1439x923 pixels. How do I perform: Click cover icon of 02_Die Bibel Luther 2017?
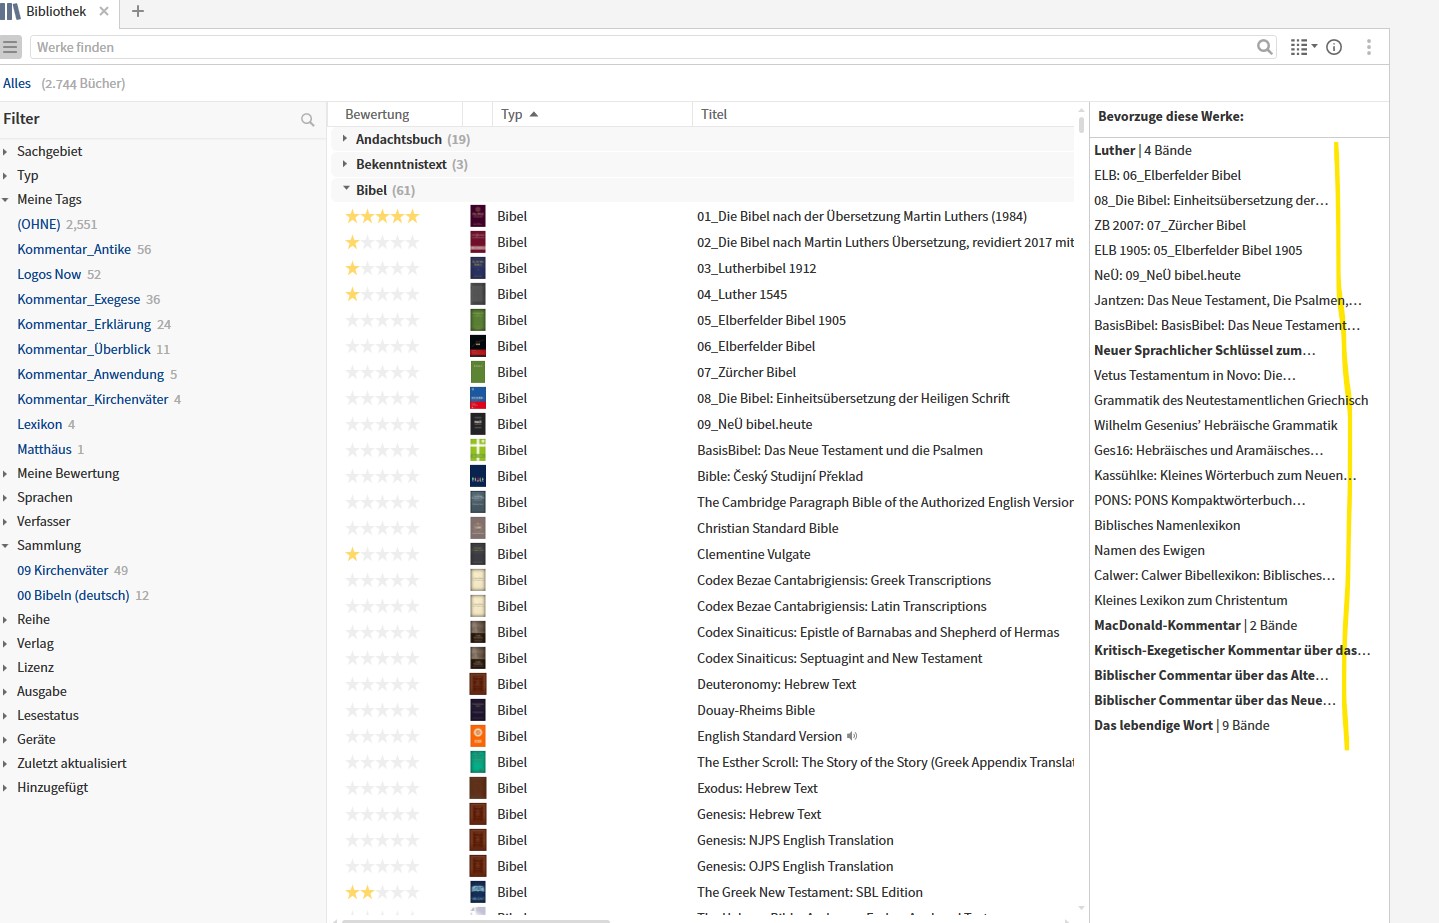coord(478,243)
